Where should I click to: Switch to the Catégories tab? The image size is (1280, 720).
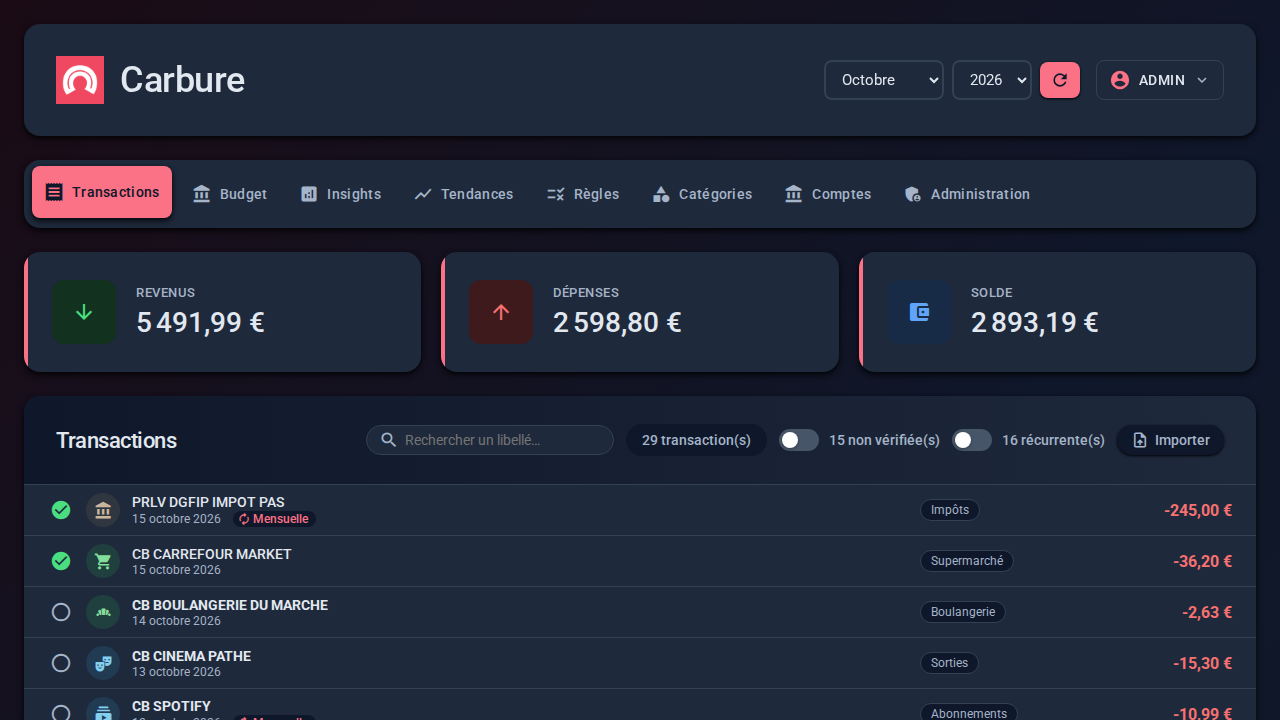point(702,194)
